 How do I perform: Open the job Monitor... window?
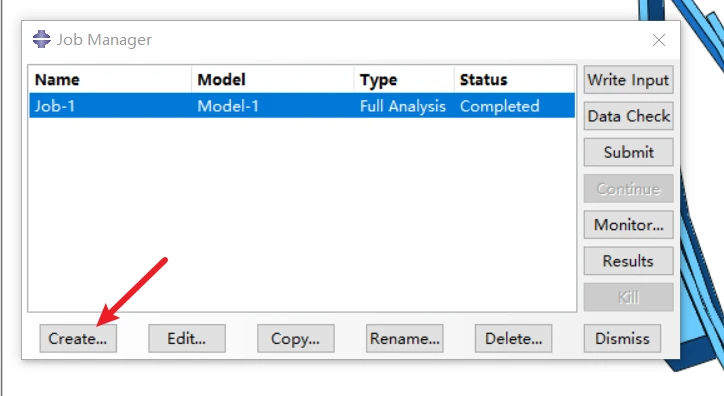click(x=628, y=225)
